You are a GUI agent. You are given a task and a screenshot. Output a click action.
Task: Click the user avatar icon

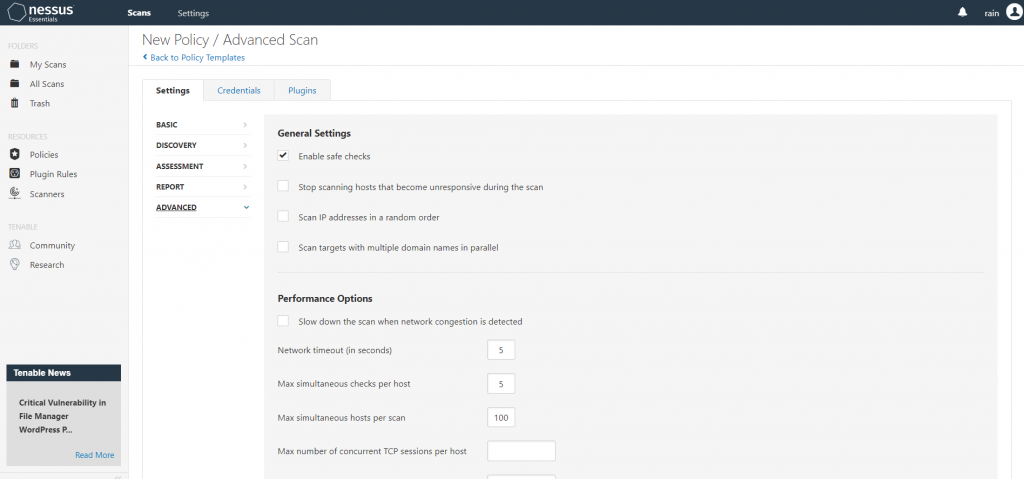[1014, 12]
